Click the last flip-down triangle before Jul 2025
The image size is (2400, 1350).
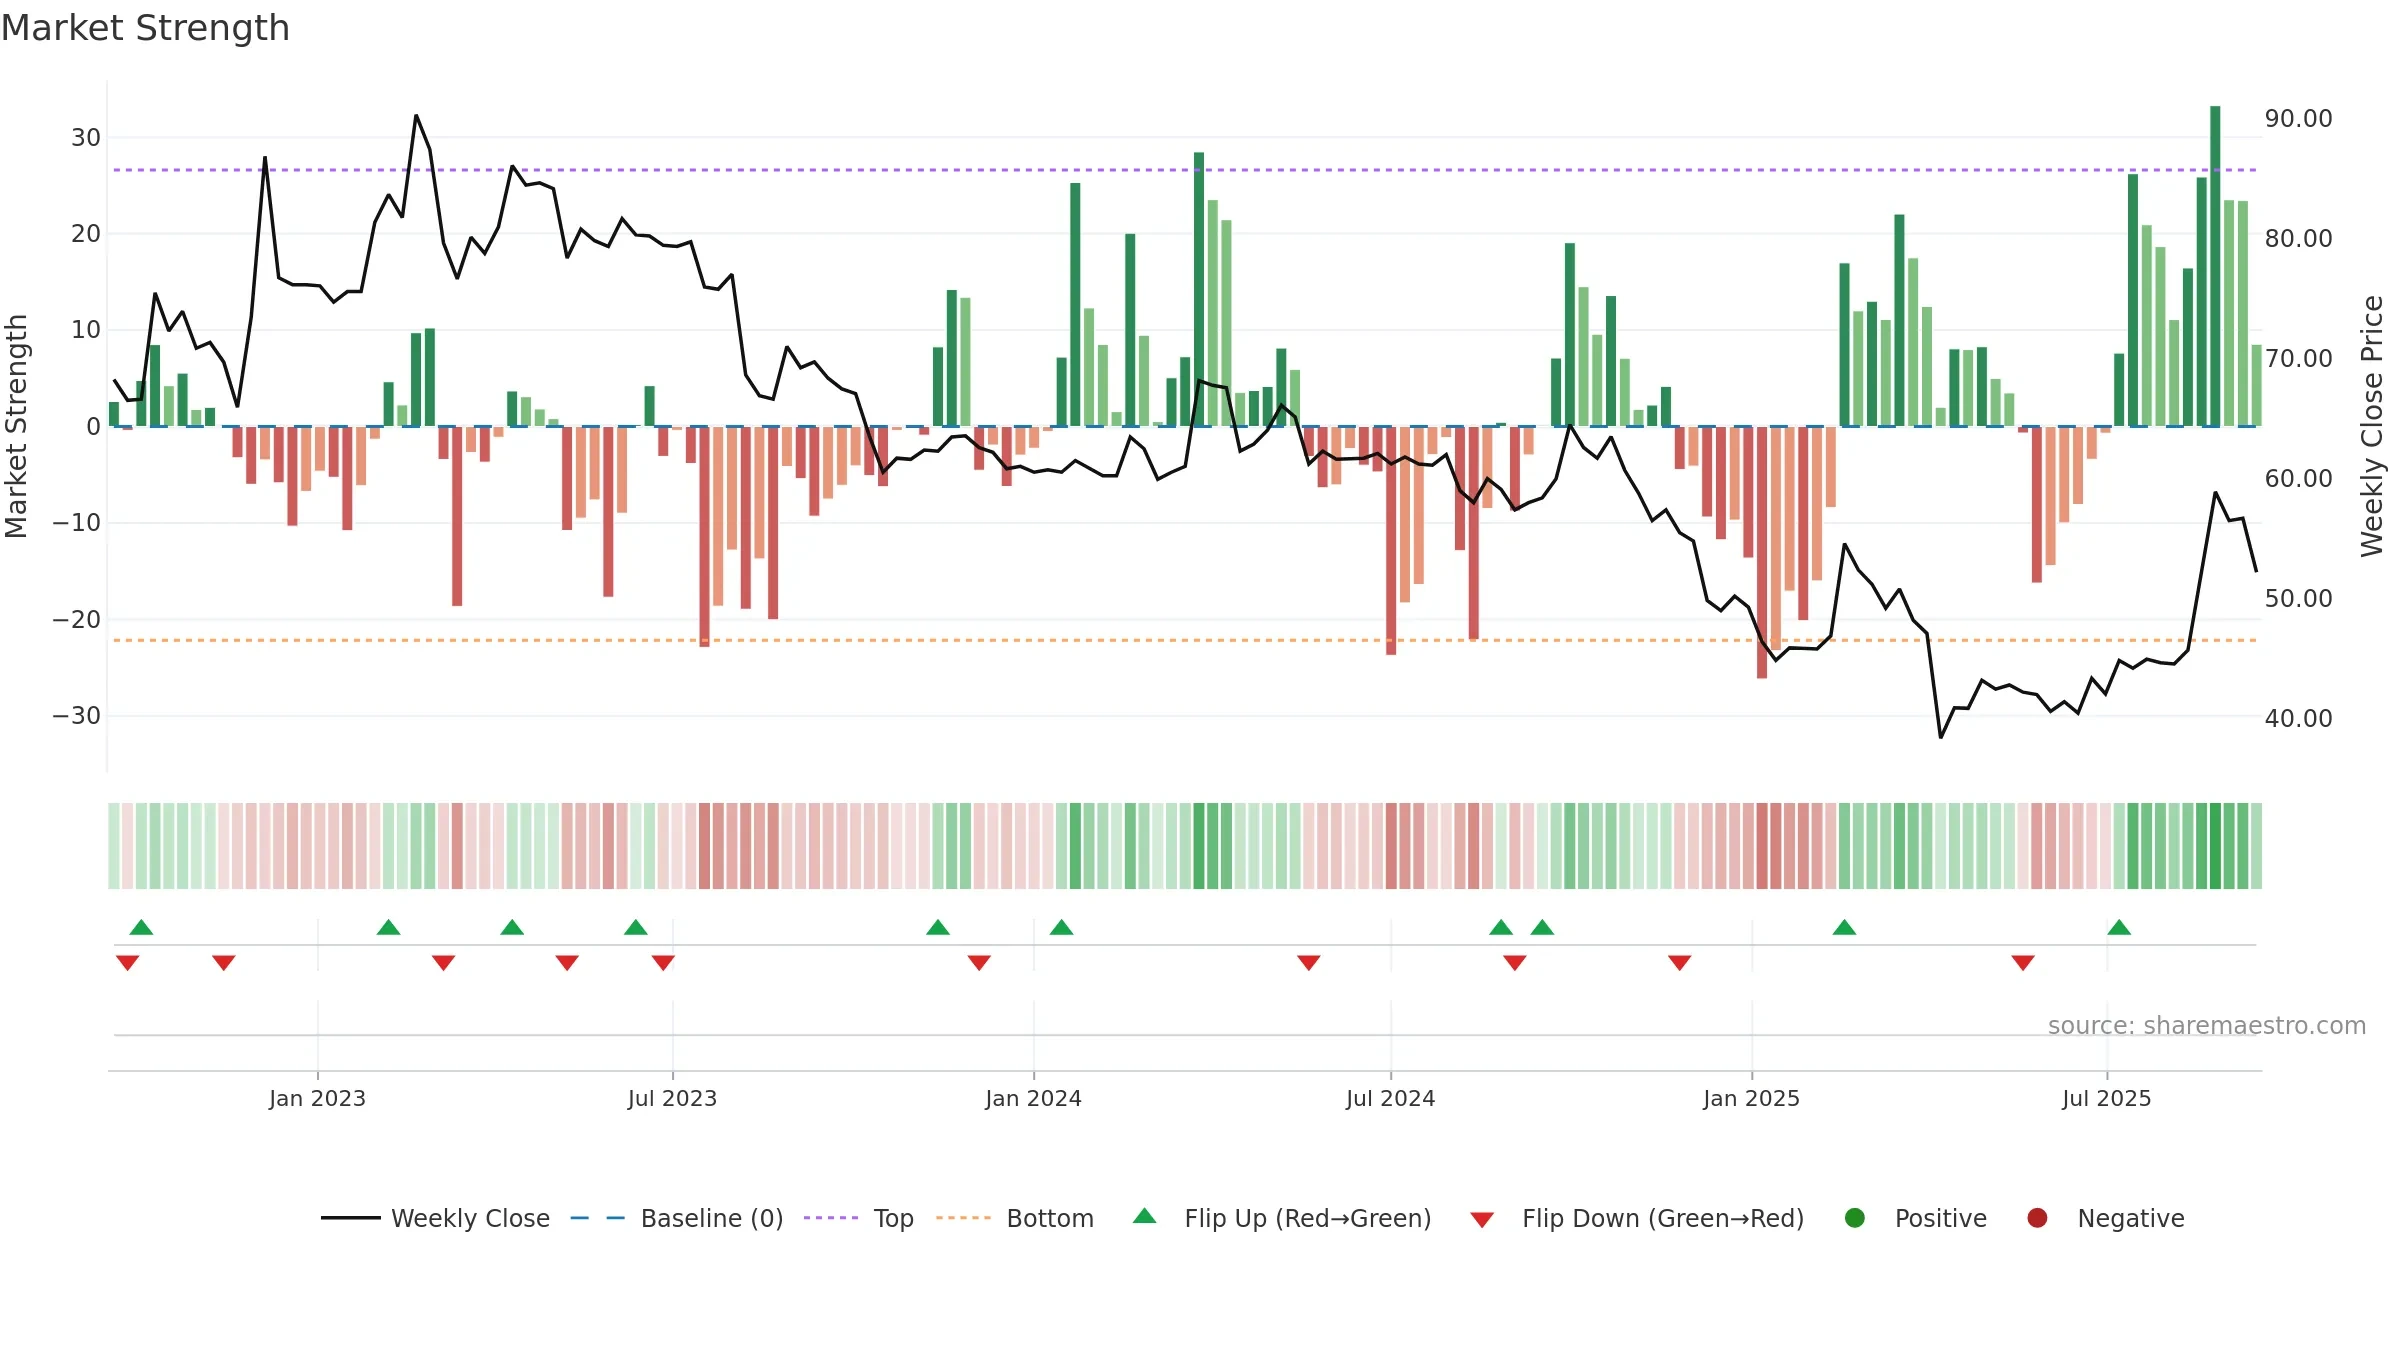click(2023, 963)
